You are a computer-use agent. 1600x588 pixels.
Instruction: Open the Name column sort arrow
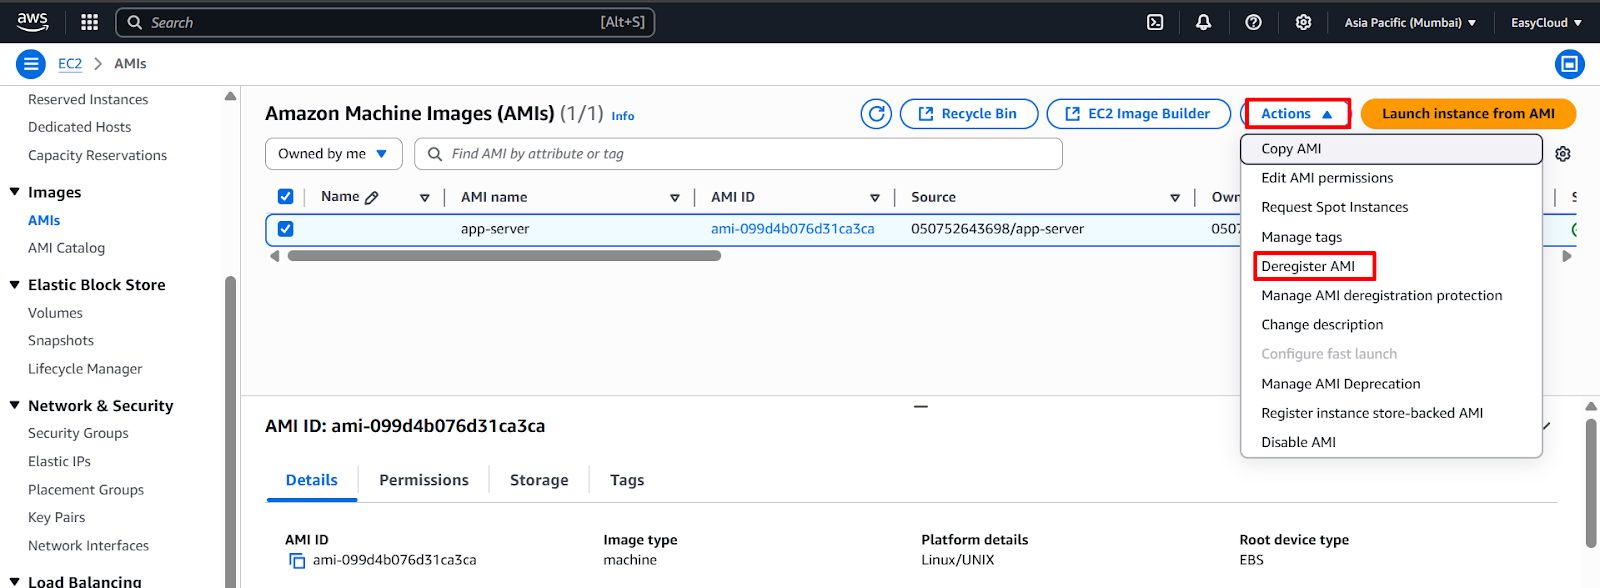tap(425, 198)
